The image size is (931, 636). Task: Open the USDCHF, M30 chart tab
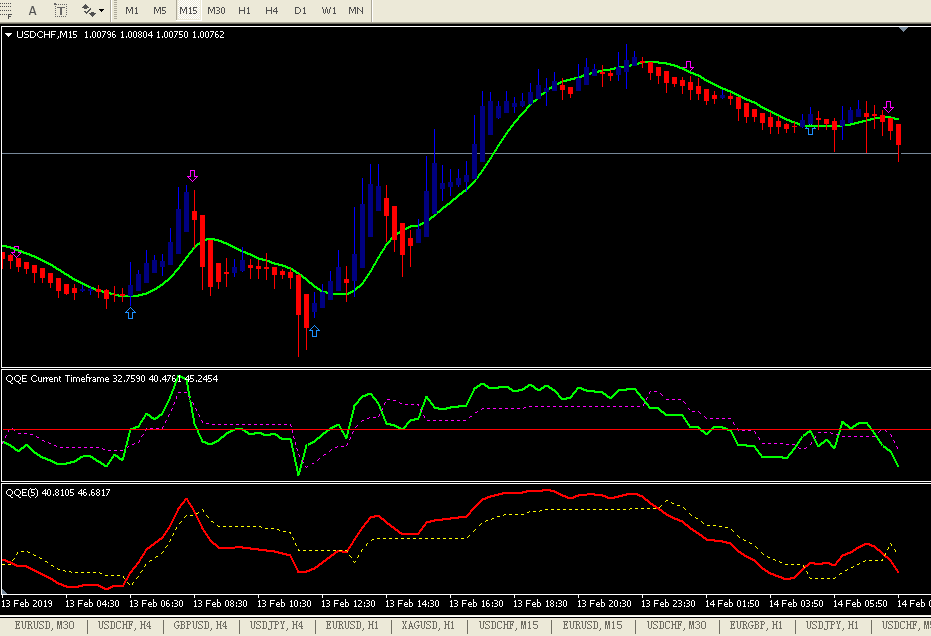676,625
